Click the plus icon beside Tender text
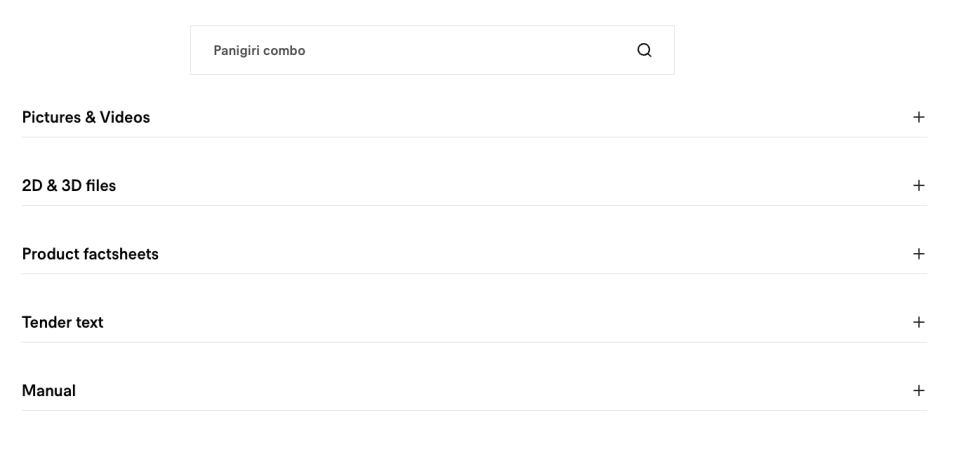 [919, 322]
